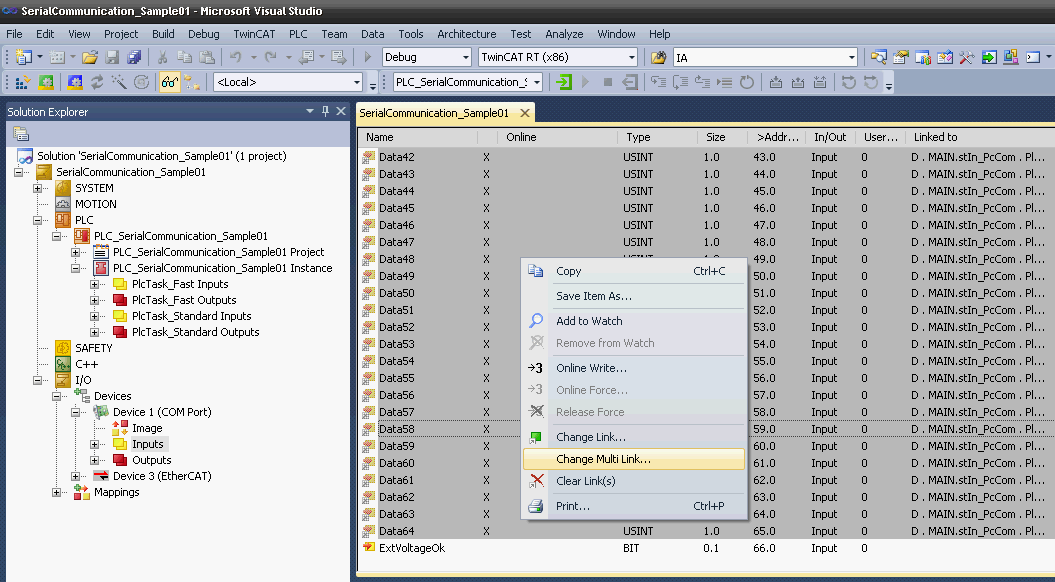Click the Cut scissors toolbar icon
Image resolution: width=1055 pixels, height=582 pixels.
pos(163,57)
